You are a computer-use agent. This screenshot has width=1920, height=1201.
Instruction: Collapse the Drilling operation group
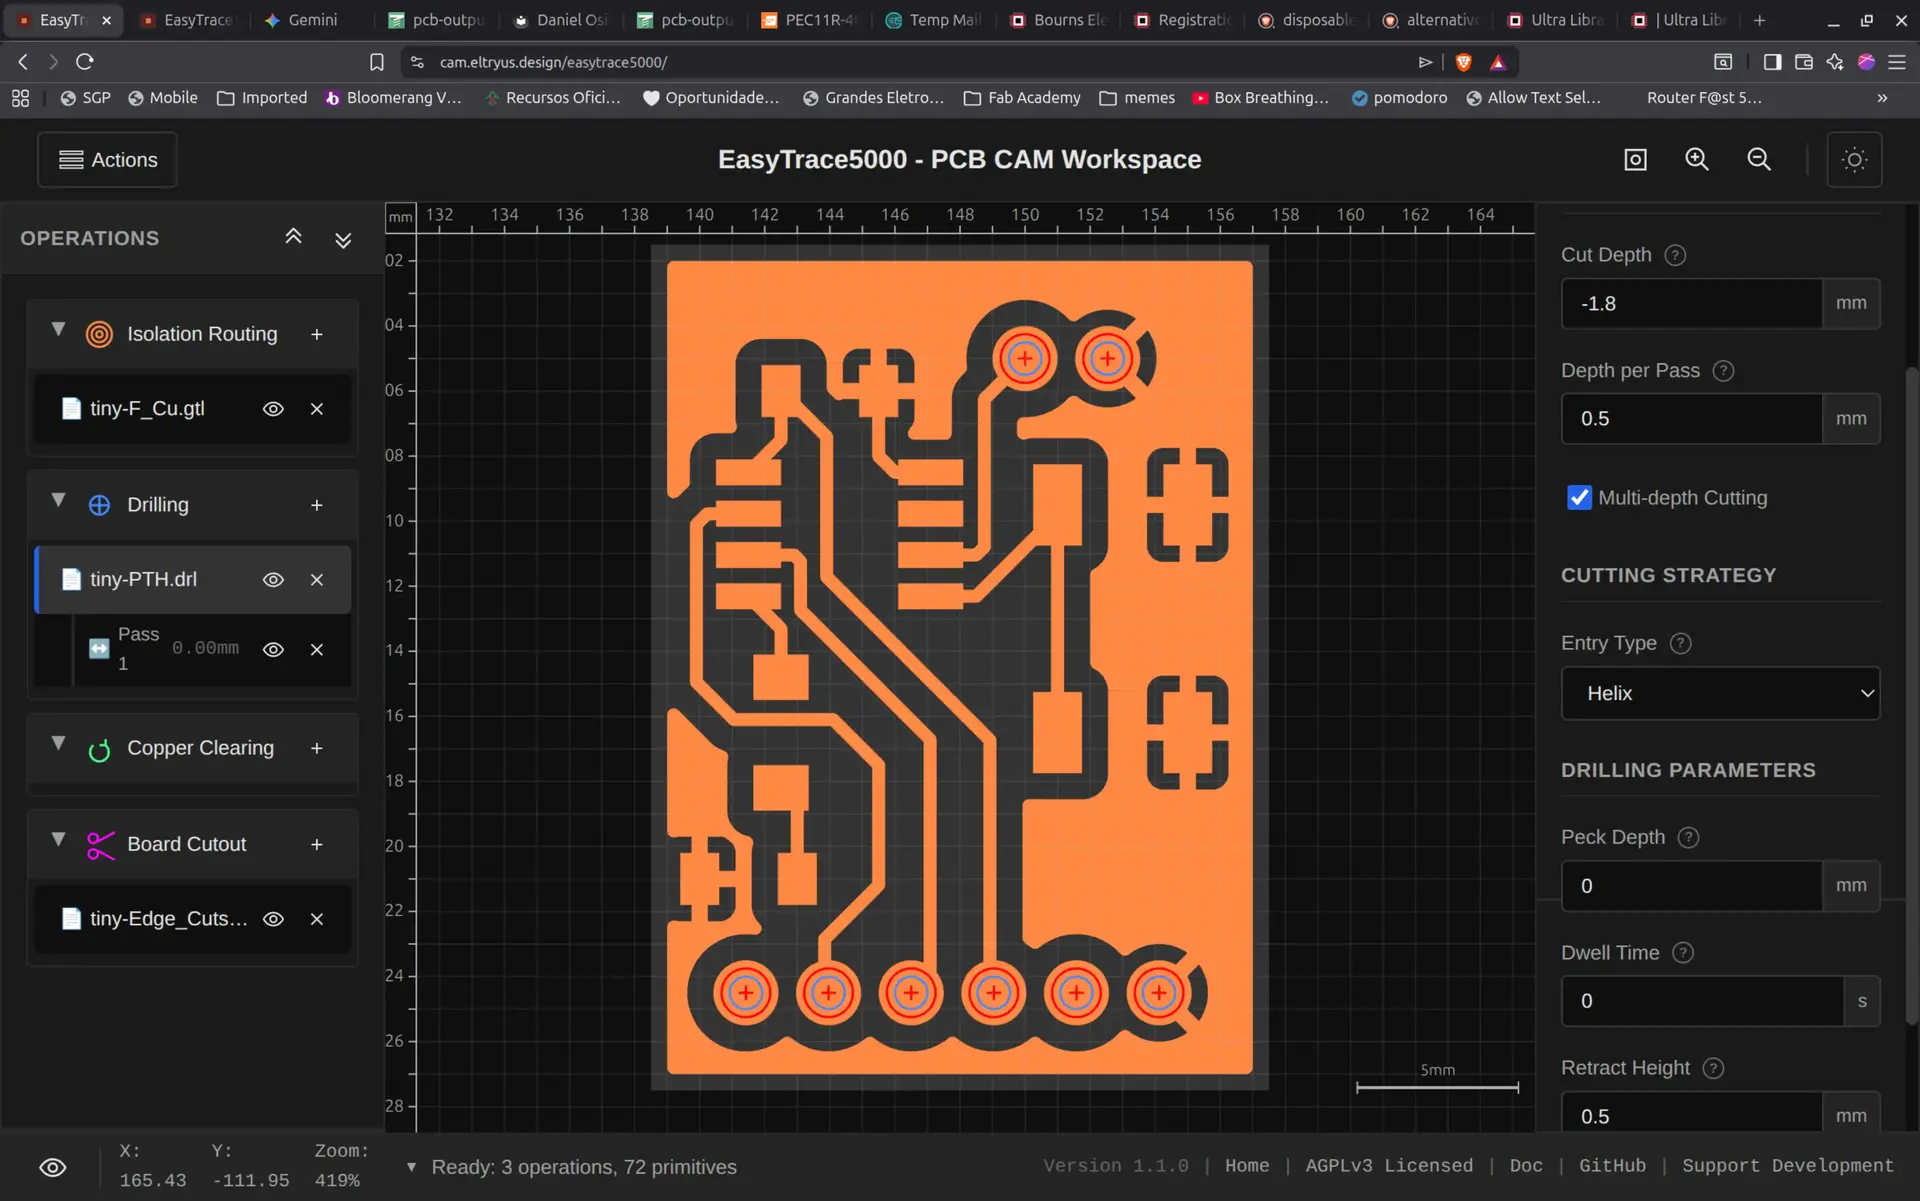coord(58,501)
